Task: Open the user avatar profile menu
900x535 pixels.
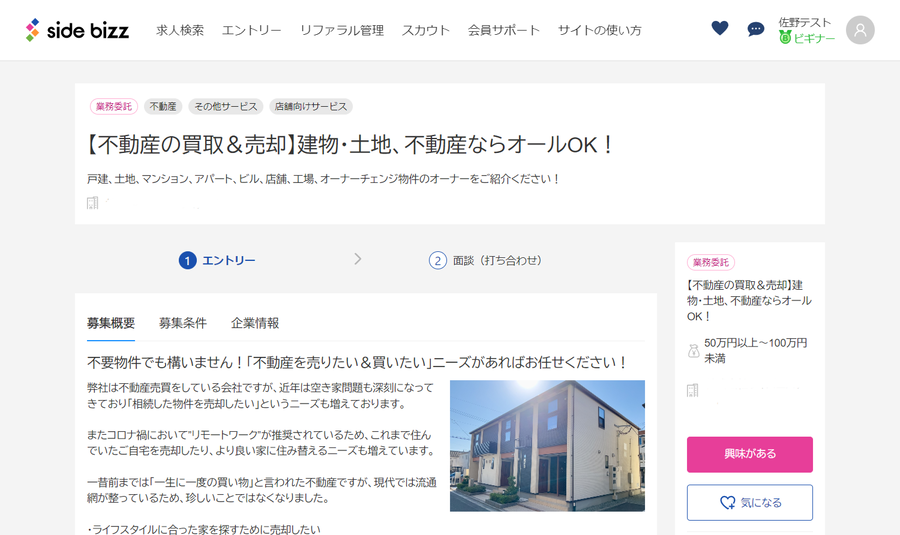Action: tap(860, 30)
